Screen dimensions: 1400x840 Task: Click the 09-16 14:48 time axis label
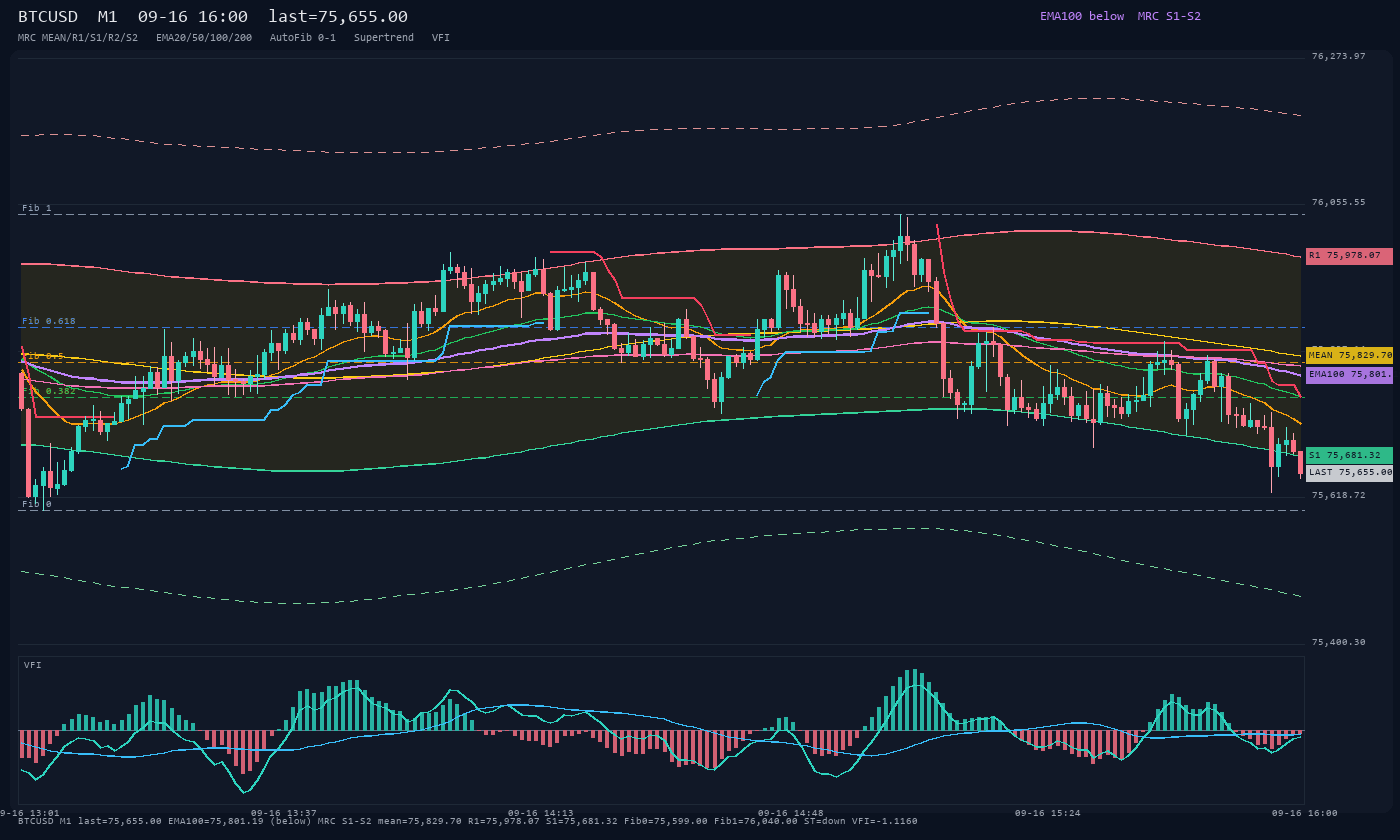click(791, 813)
